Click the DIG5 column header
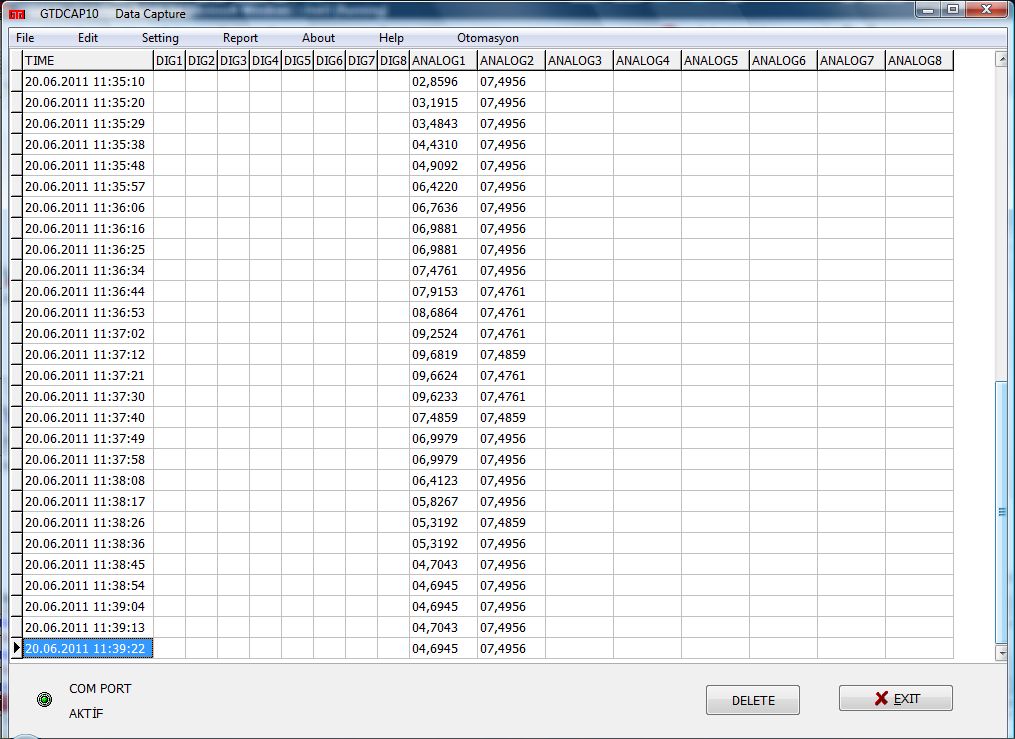1015x739 pixels. [x=297, y=60]
